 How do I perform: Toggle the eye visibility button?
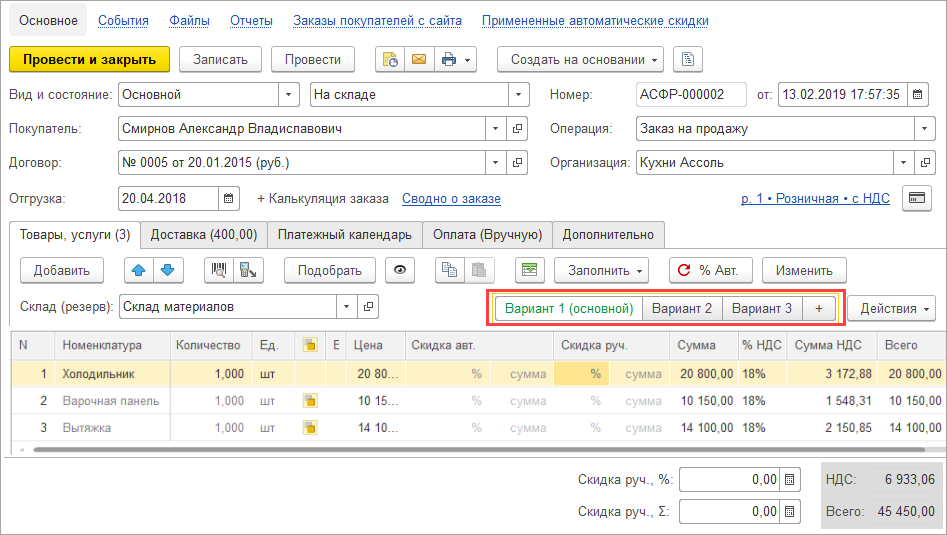[401, 269]
